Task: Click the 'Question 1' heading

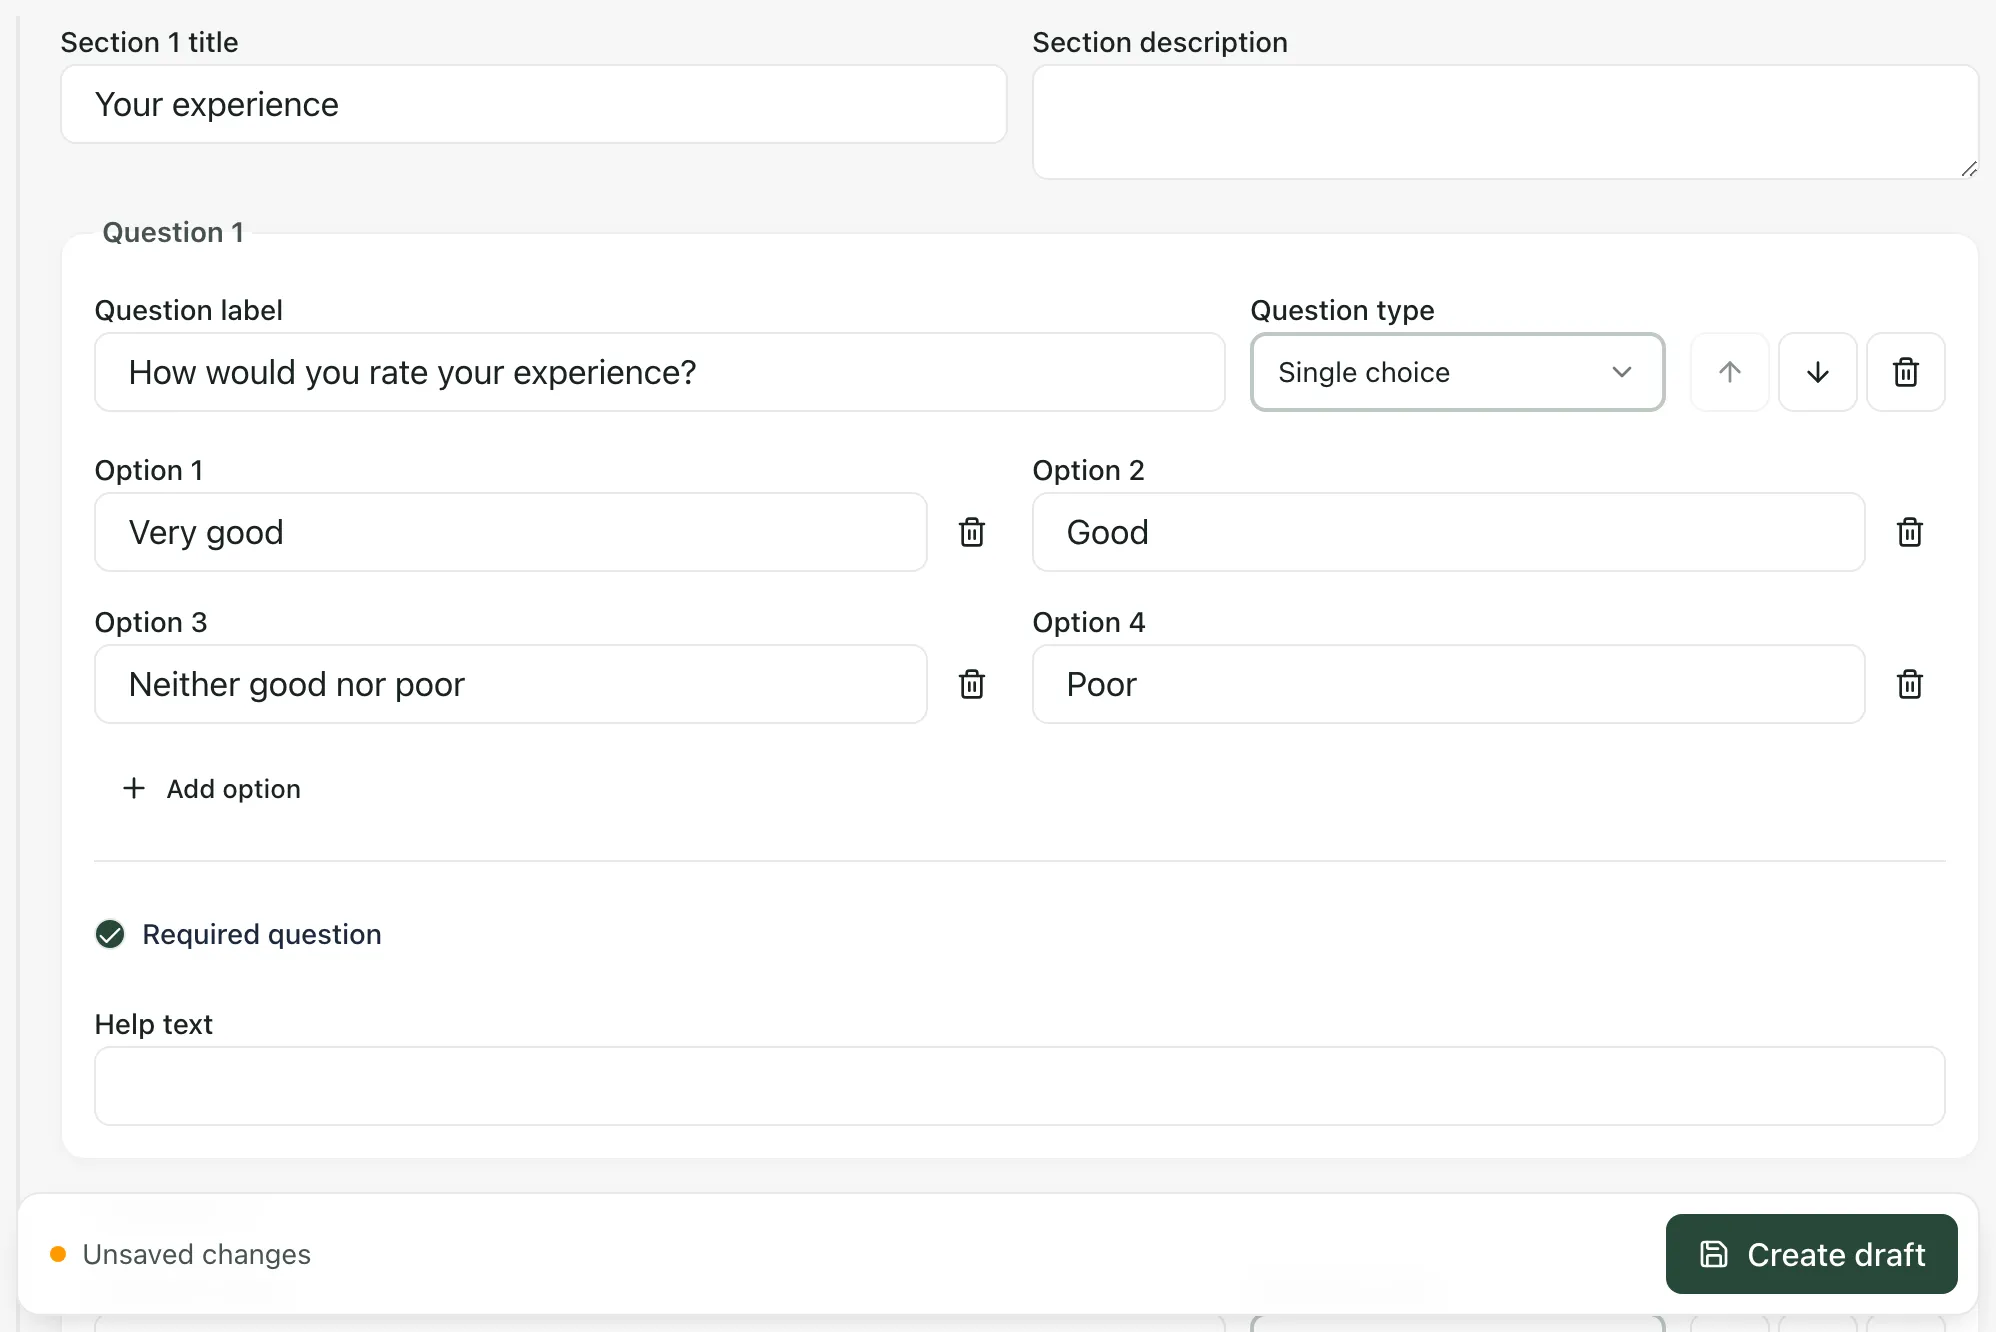Action: pyautogui.click(x=173, y=232)
